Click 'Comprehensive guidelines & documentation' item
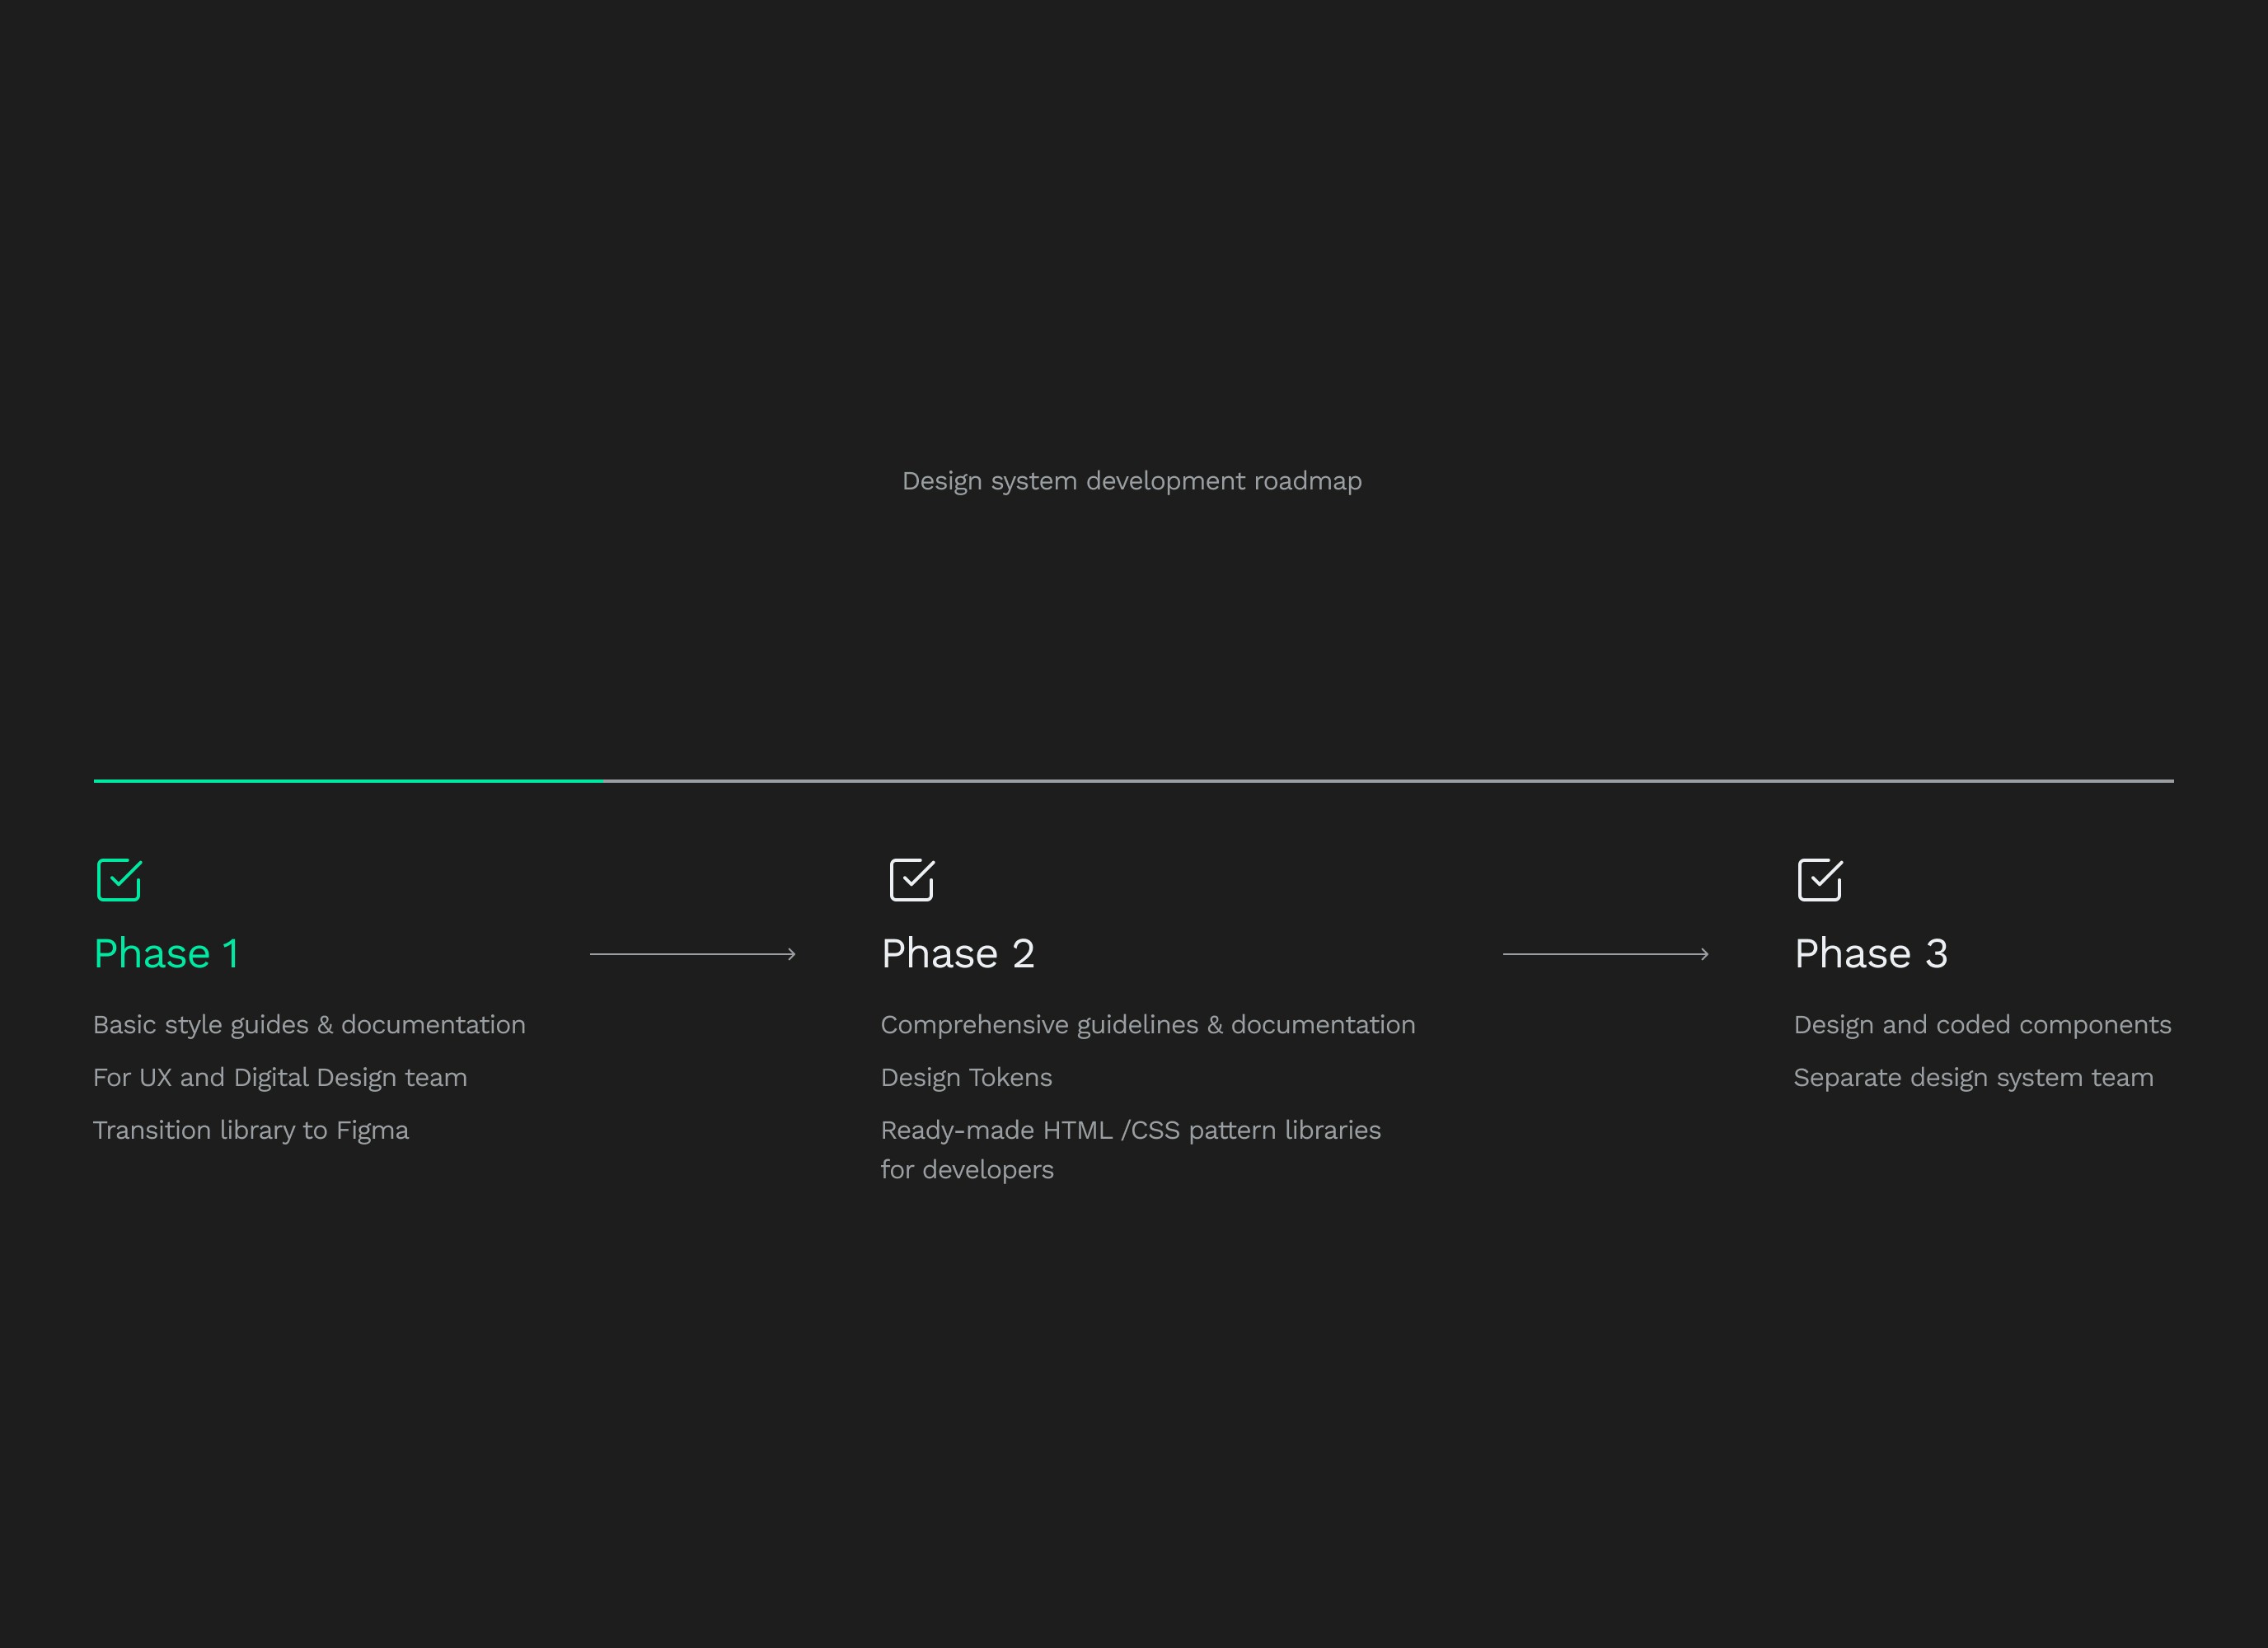Screen dimensions: 2268x1648 [x=1148, y=1025]
